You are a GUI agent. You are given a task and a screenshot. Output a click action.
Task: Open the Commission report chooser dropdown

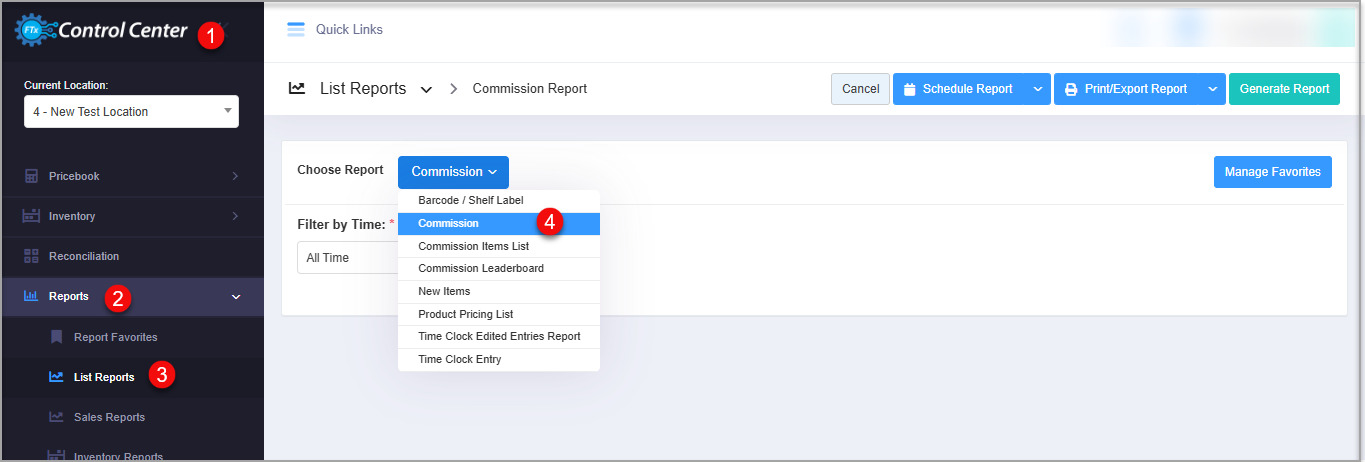point(453,172)
